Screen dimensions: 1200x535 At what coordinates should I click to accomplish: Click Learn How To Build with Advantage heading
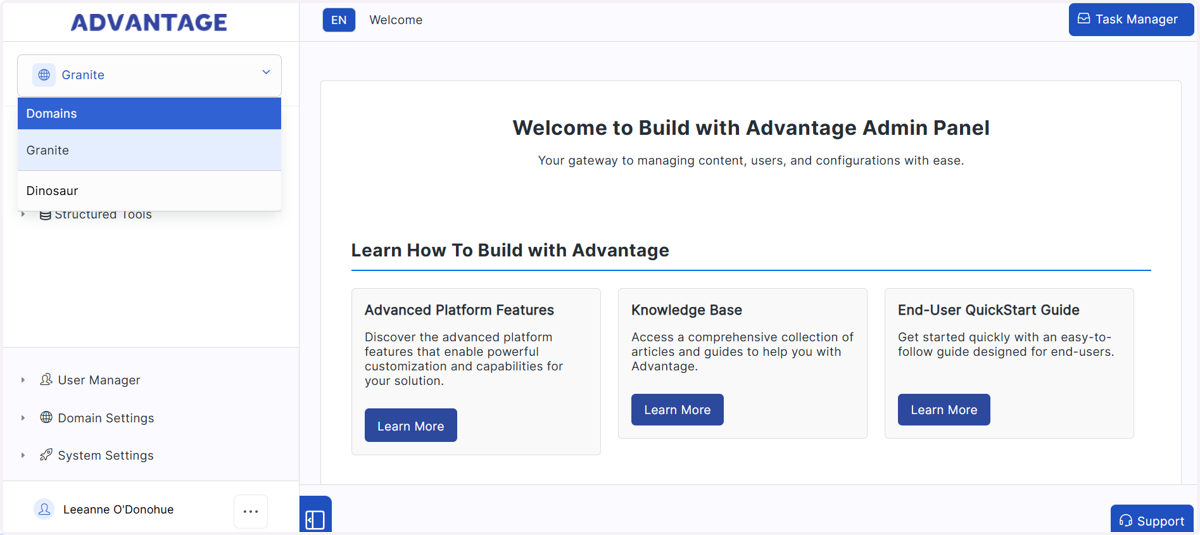(x=510, y=250)
